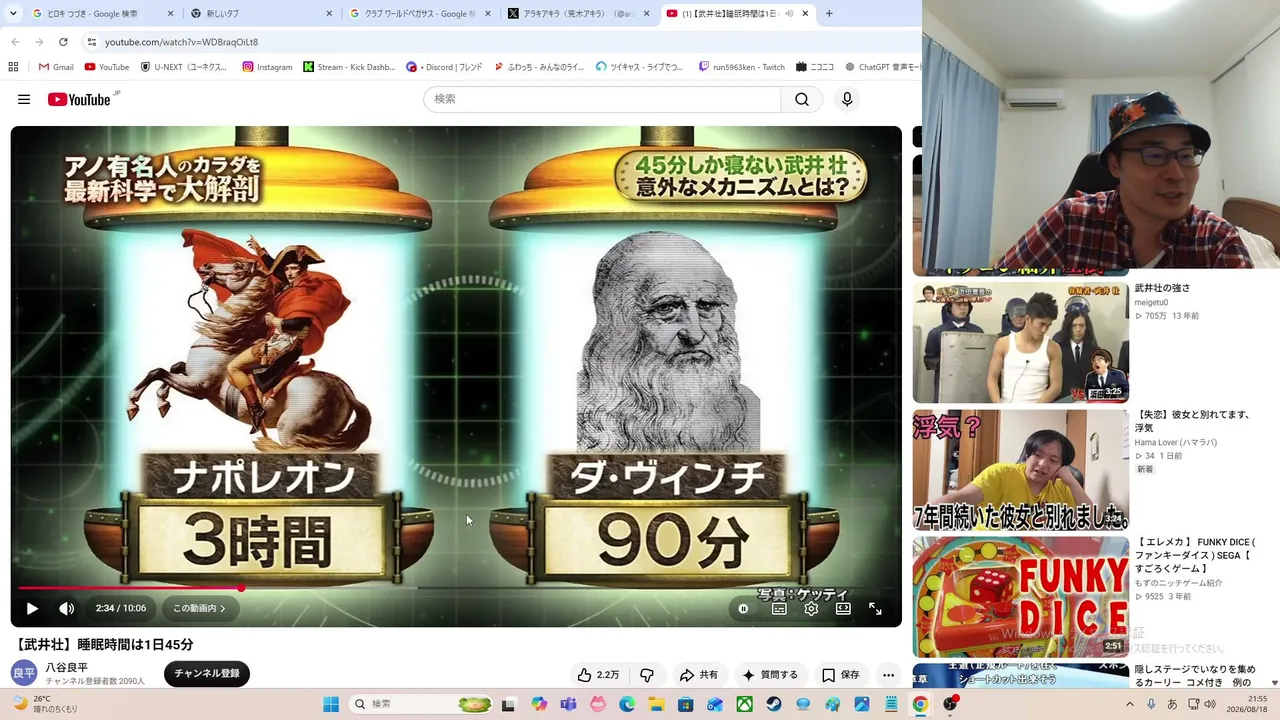Viewport: 1280px width, 720px height.
Task: Open the FUNKY DICE video thumbnail
Action: click(x=1020, y=597)
